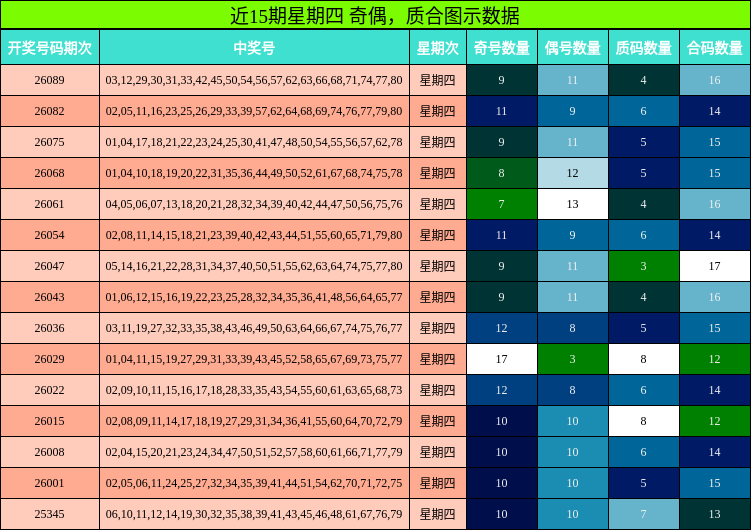Select winning numbers starting 01,04,11,15
Screen dimensions: 751x530
(254, 359)
